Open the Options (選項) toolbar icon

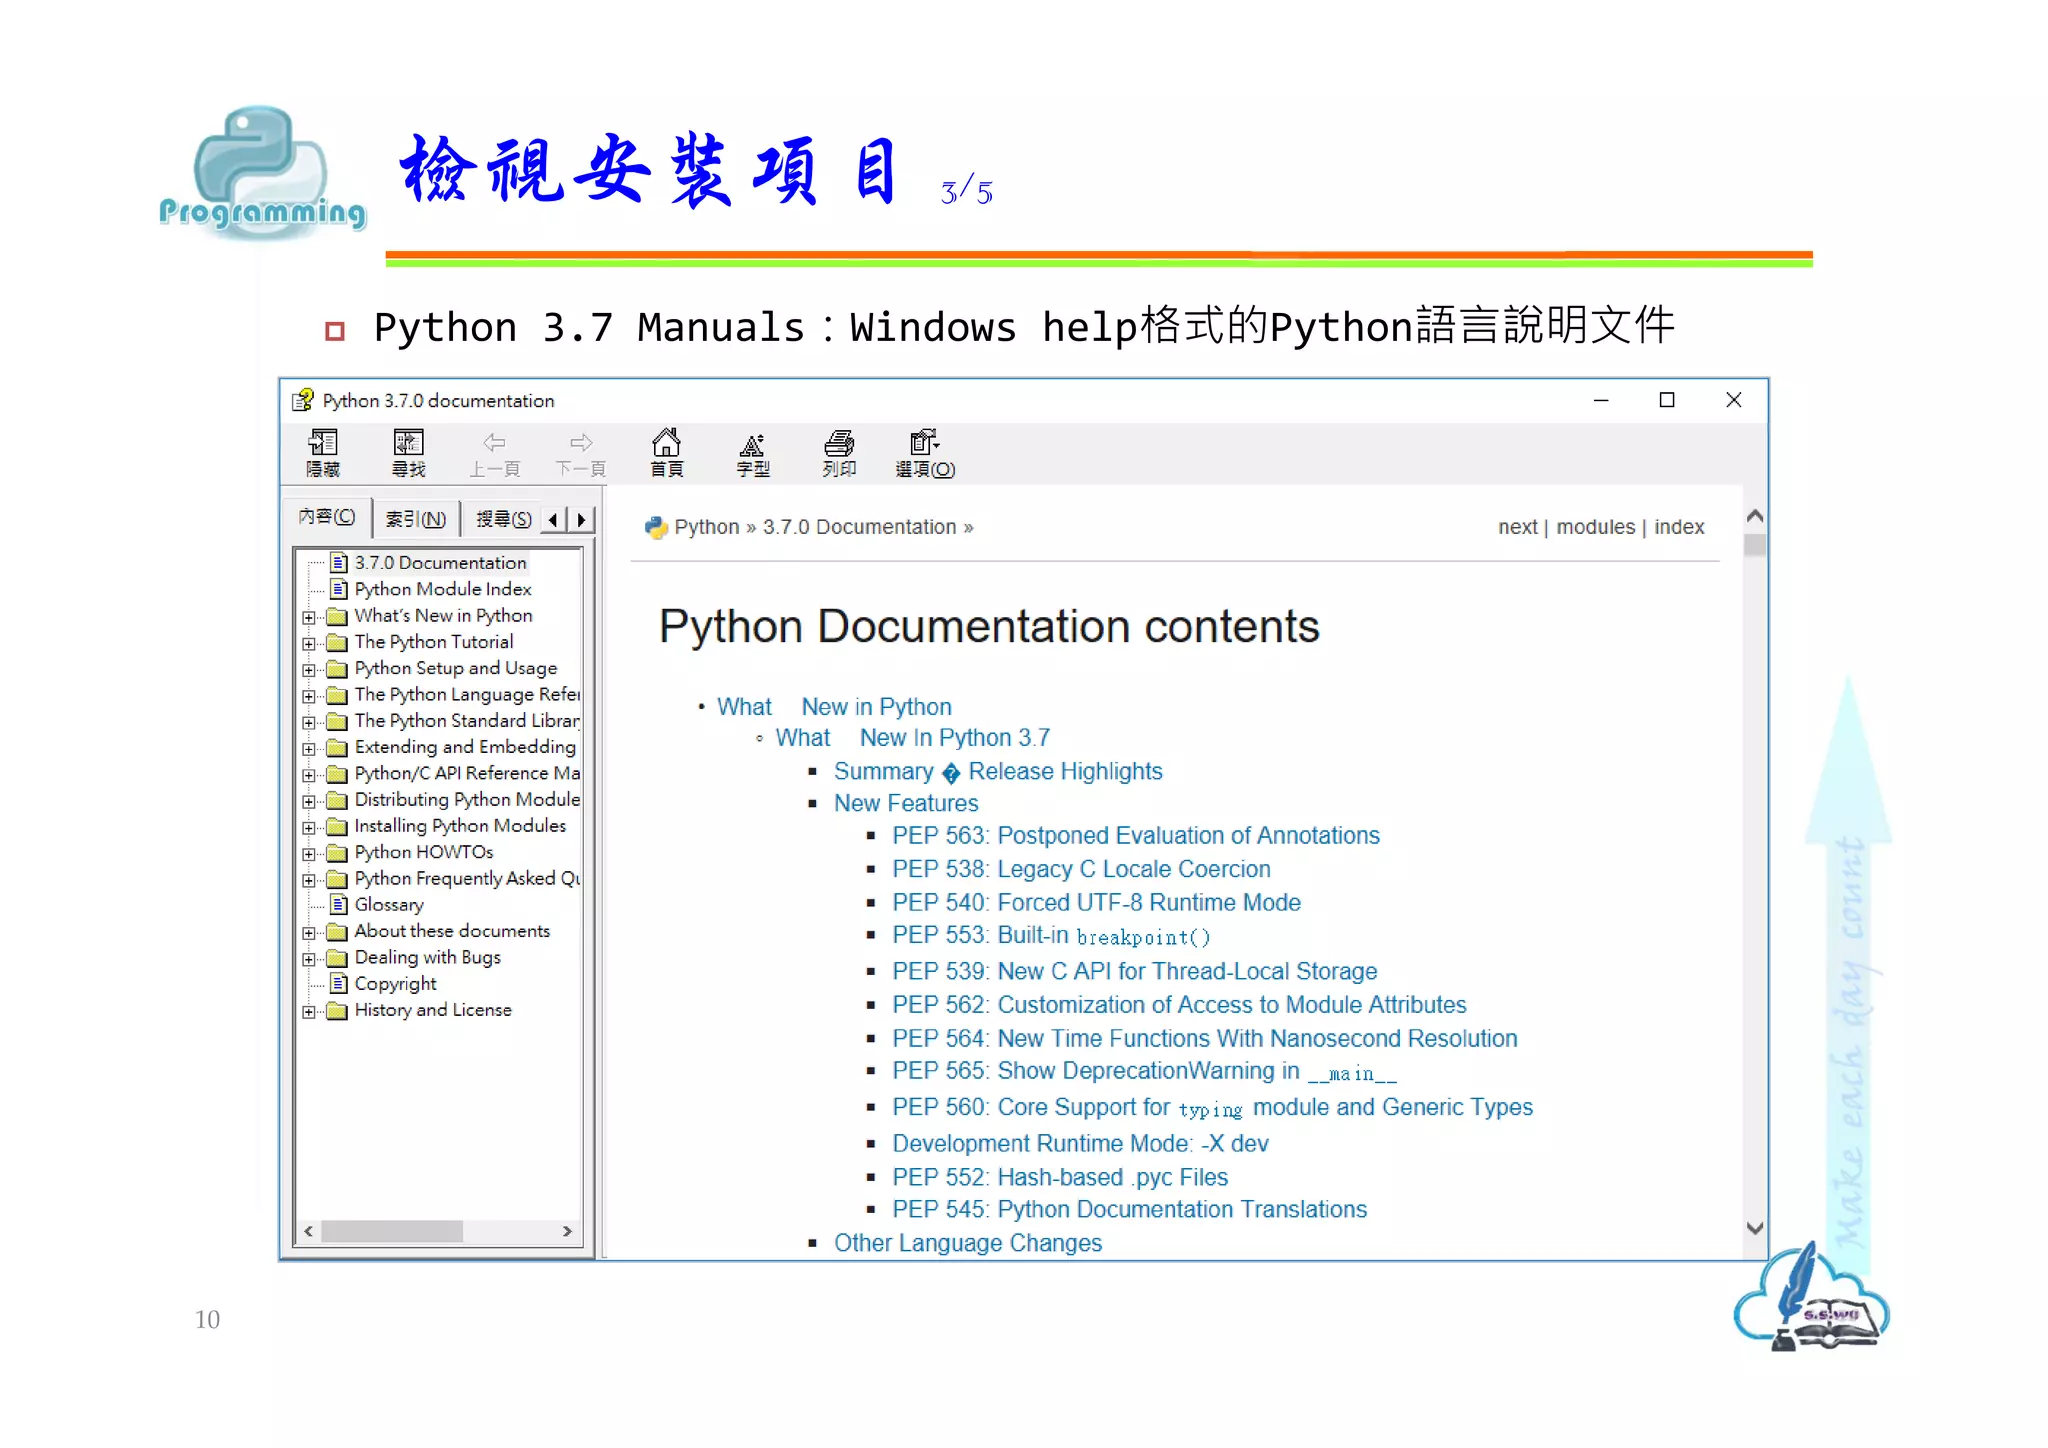click(x=925, y=442)
